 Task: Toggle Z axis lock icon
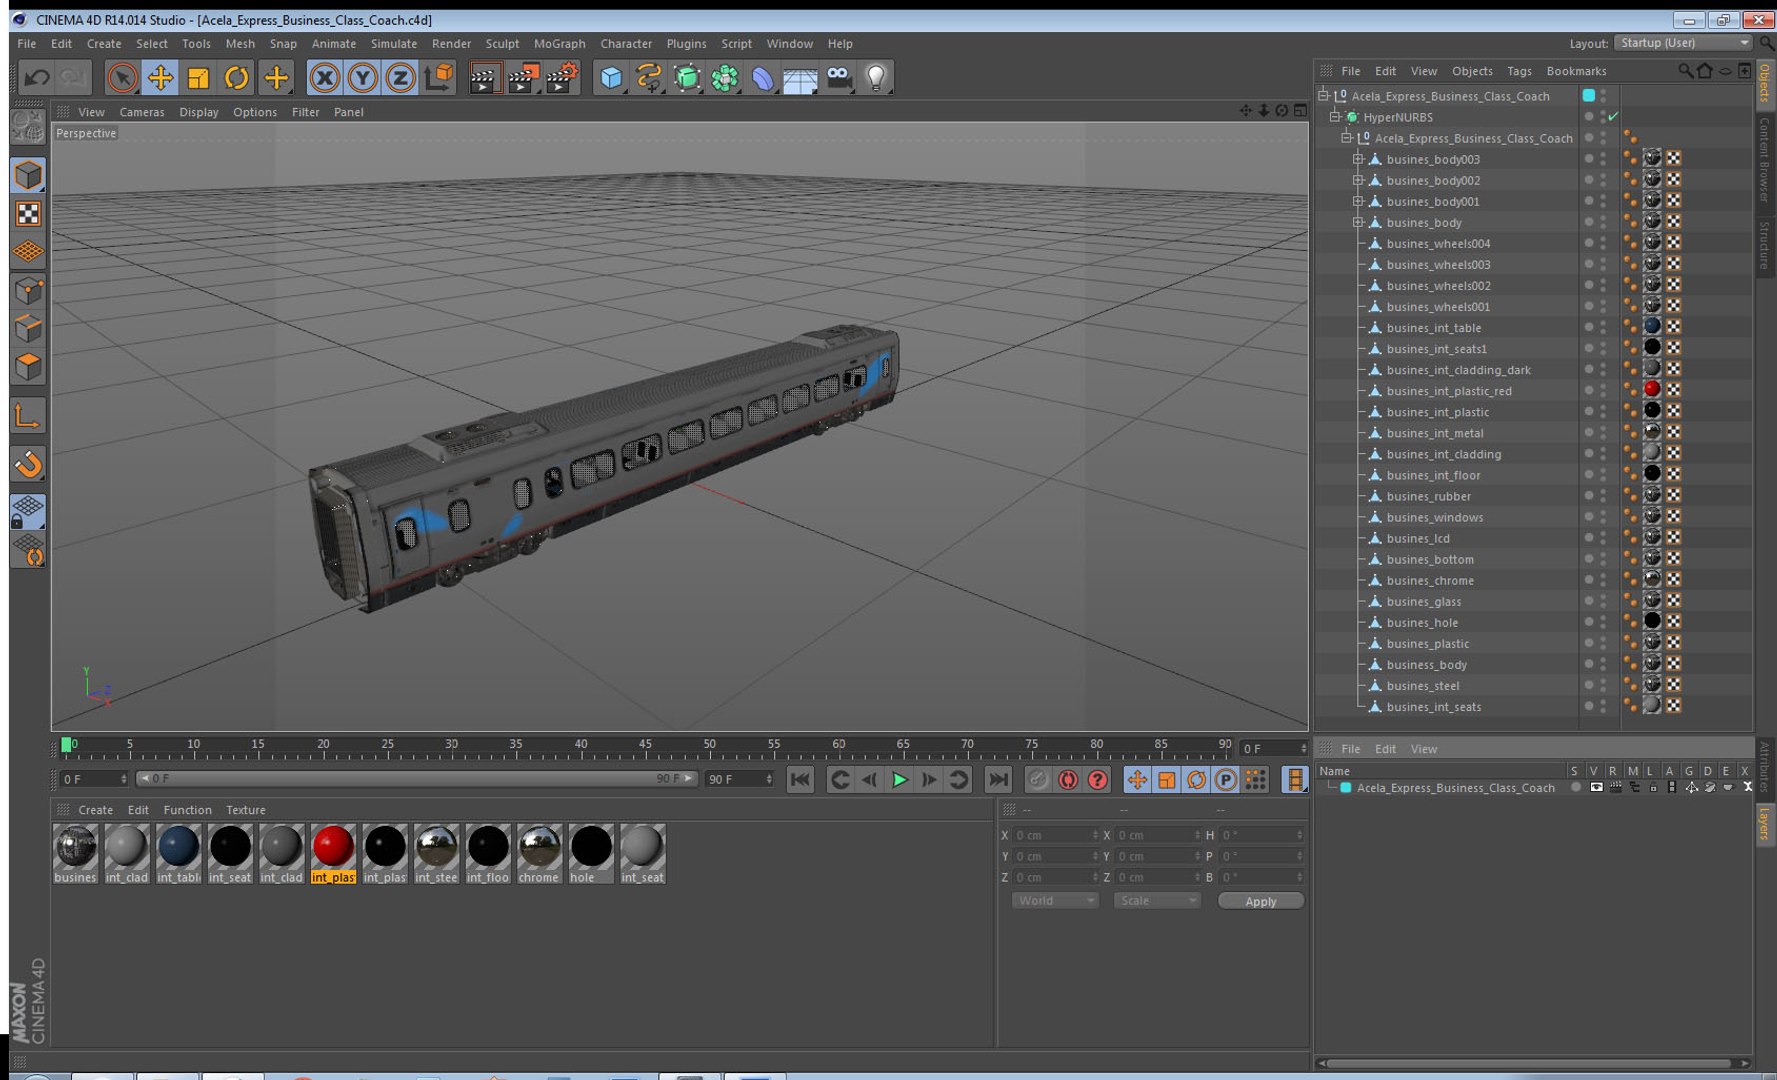[x=400, y=77]
